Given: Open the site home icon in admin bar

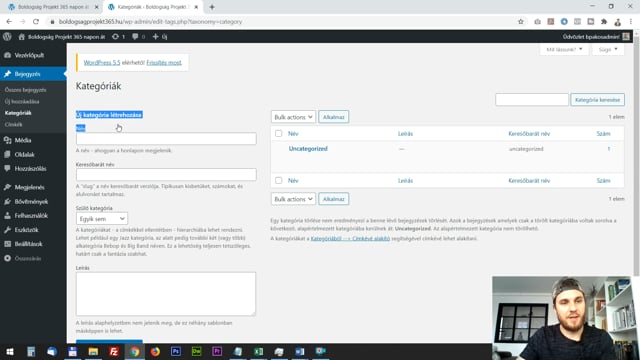Looking at the screenshot, I should [x=22, y=37].
